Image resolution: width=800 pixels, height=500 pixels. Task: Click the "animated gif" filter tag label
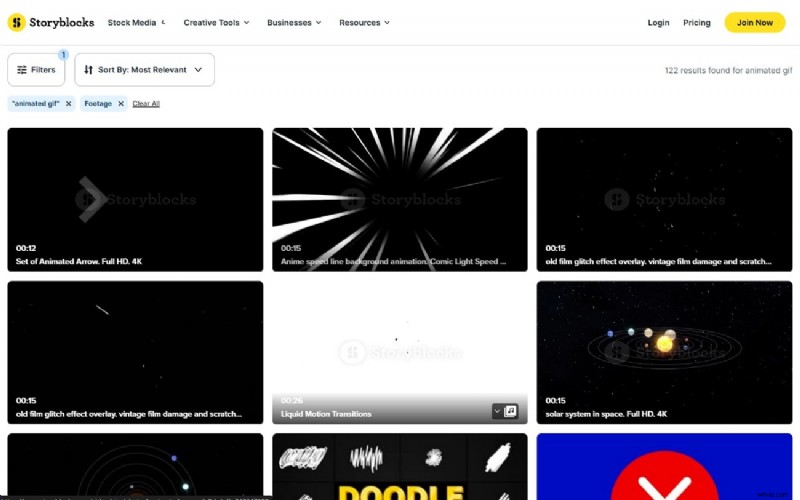pyautogui.click(x=36, y=104)
